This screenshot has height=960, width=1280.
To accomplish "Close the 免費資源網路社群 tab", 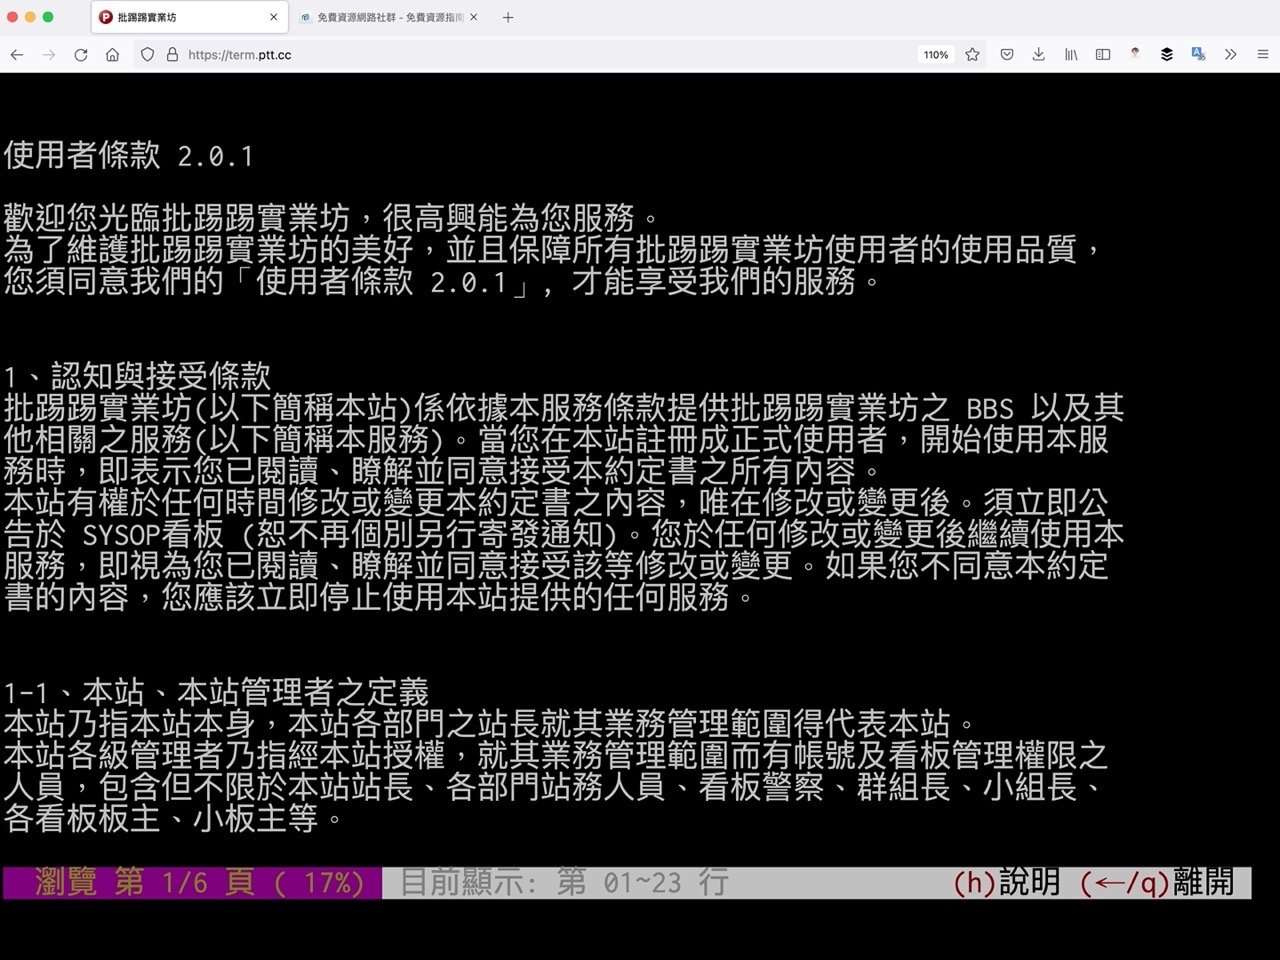I will pyautogui.click(x=474, y=17).
